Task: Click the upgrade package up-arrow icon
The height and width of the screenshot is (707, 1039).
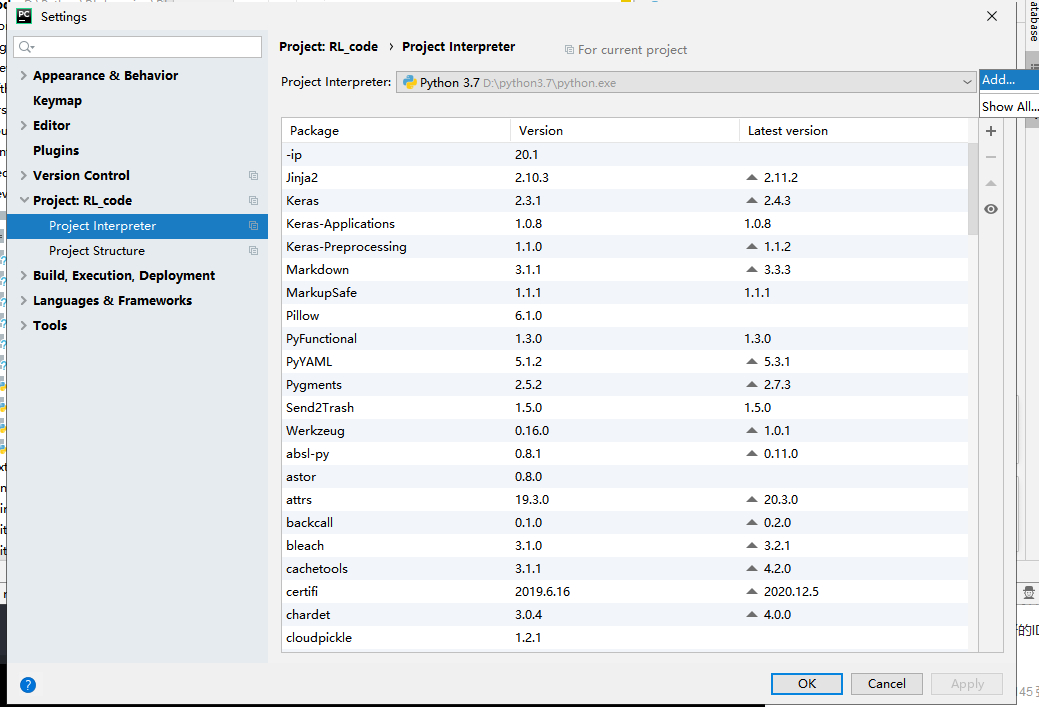Action: (x=991, y=184)
